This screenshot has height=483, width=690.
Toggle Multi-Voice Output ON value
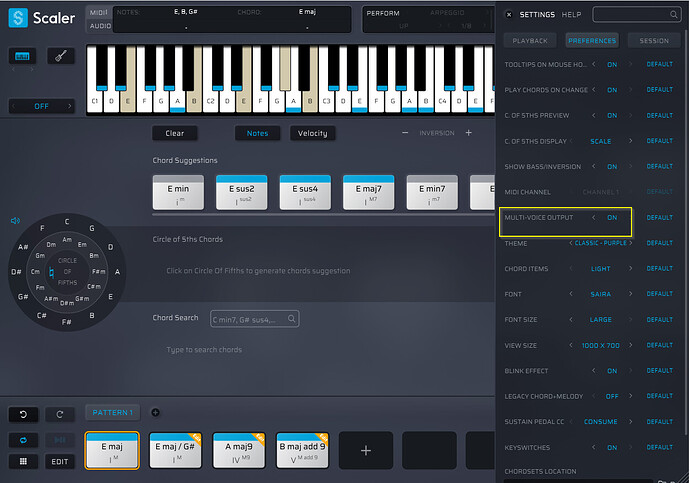pyautogui.click(x=612, y=218)
